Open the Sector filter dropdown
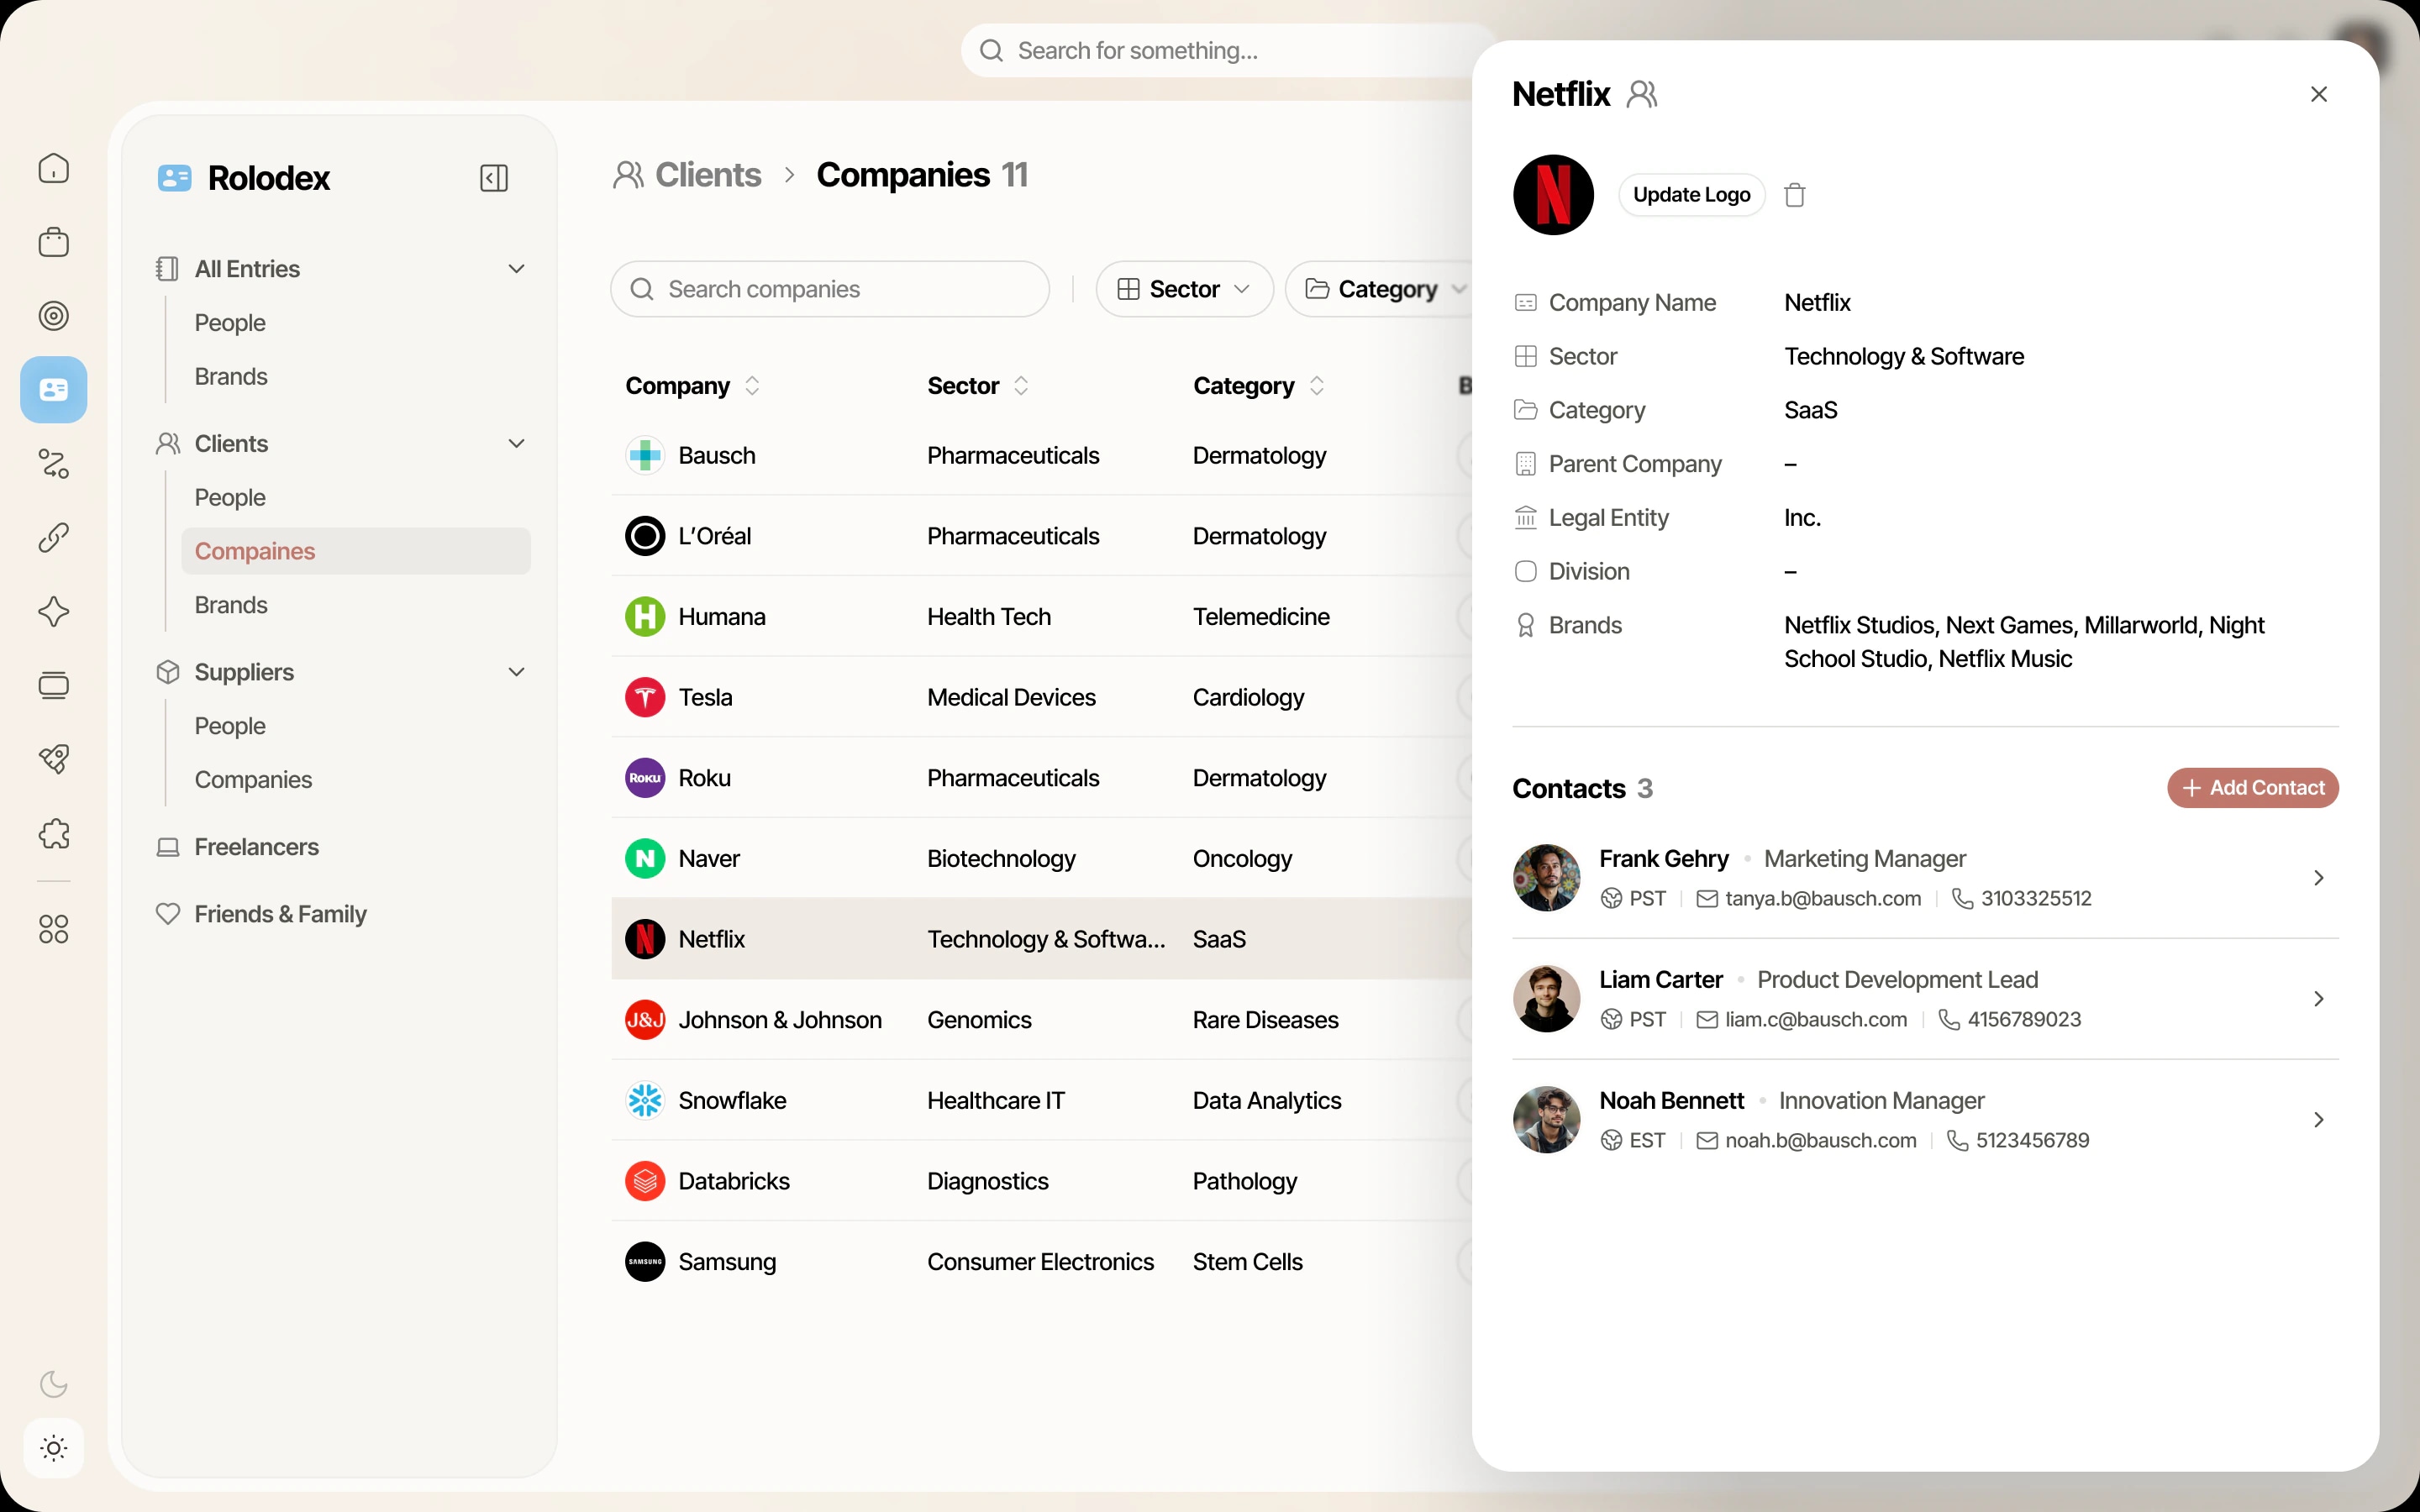Image resolution: width=2420 pixels, height=1512 pixels. (x=1184, y=289)
